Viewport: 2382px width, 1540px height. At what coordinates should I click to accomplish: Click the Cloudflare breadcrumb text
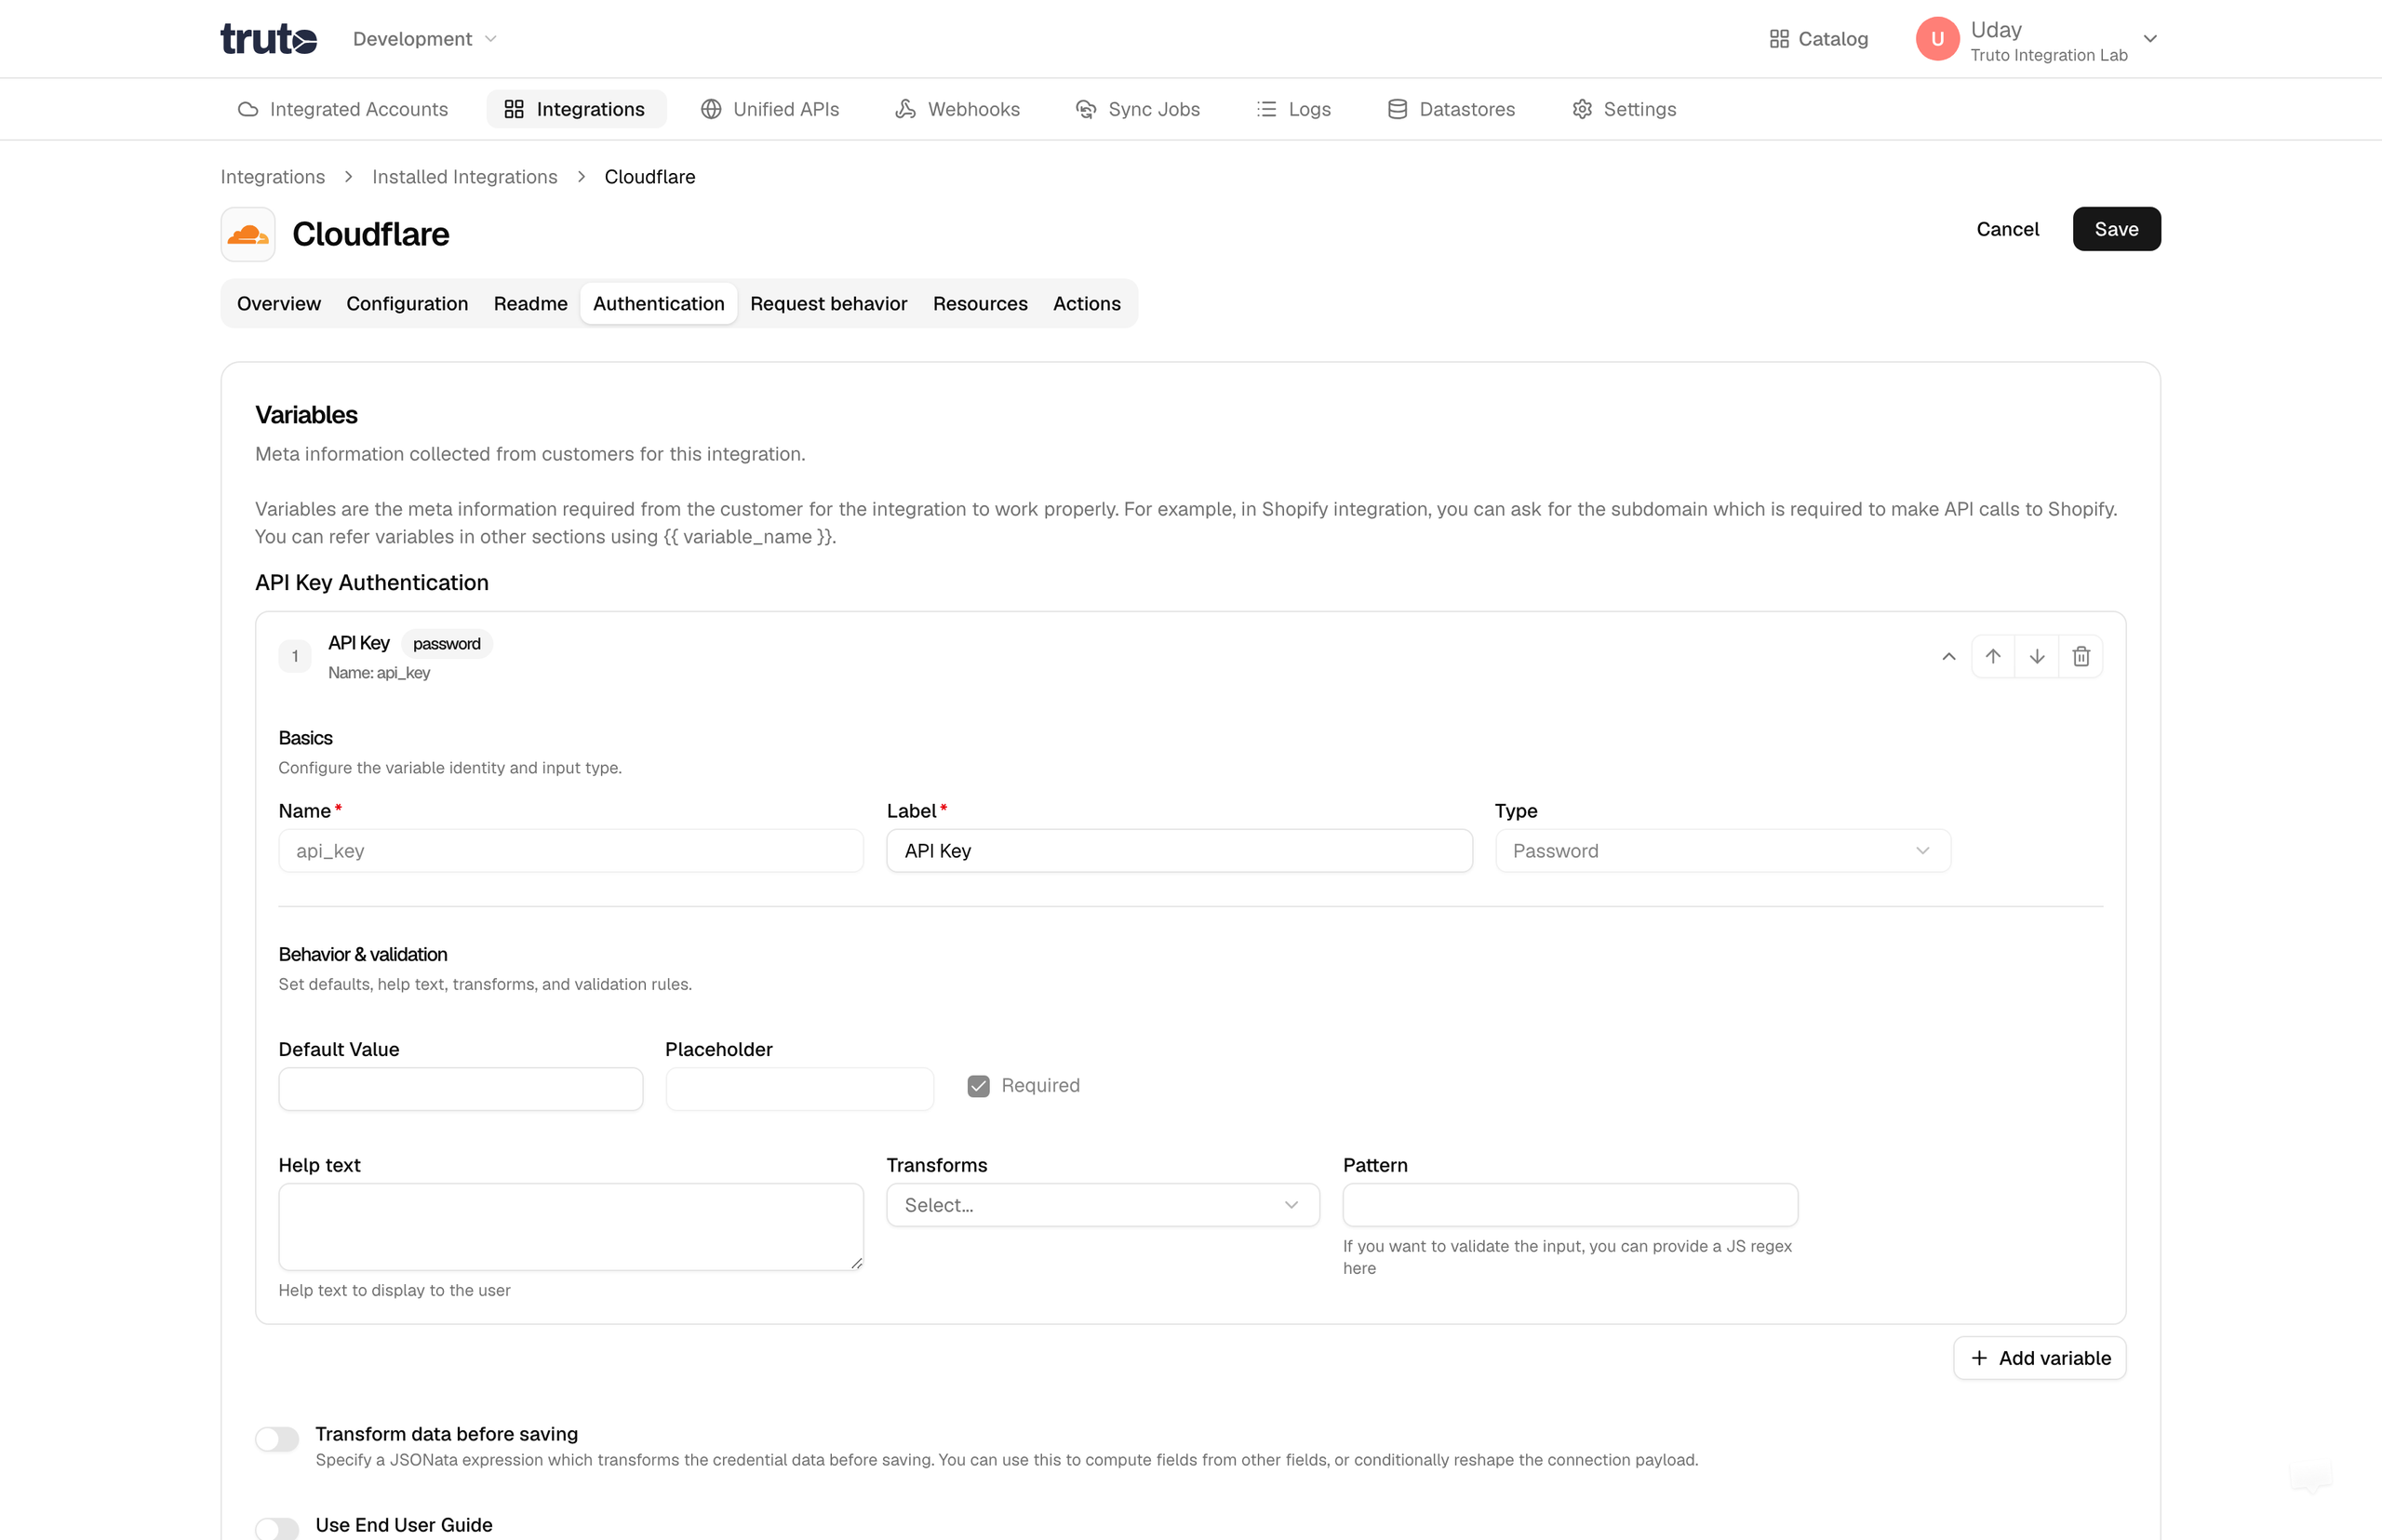(650, 177)
